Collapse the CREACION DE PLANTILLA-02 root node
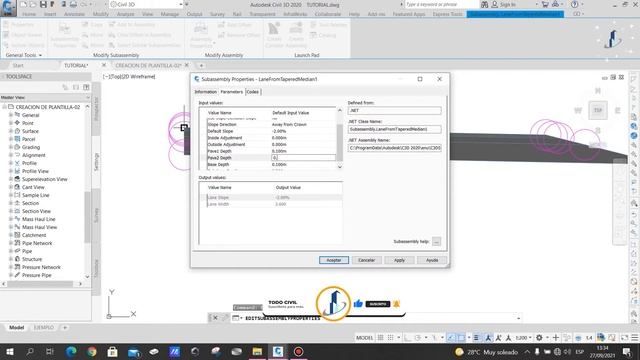The image size is (640, 360). tap(4, 107)
